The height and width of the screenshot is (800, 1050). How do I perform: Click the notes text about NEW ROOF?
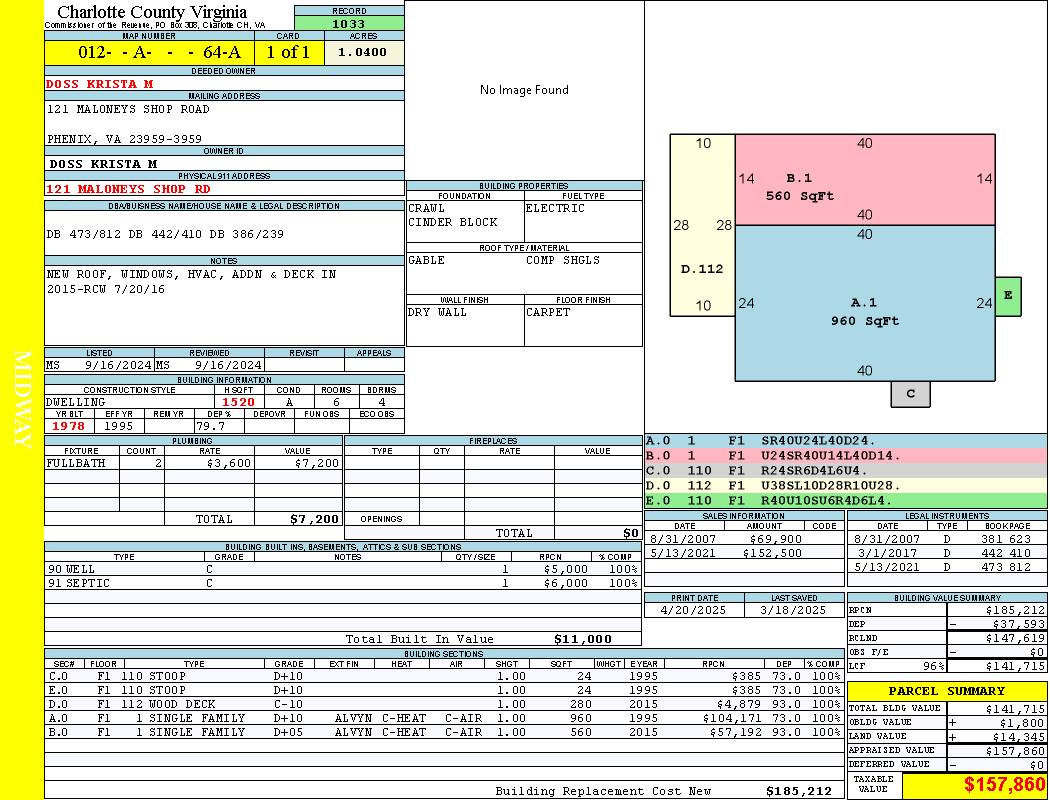192,282
